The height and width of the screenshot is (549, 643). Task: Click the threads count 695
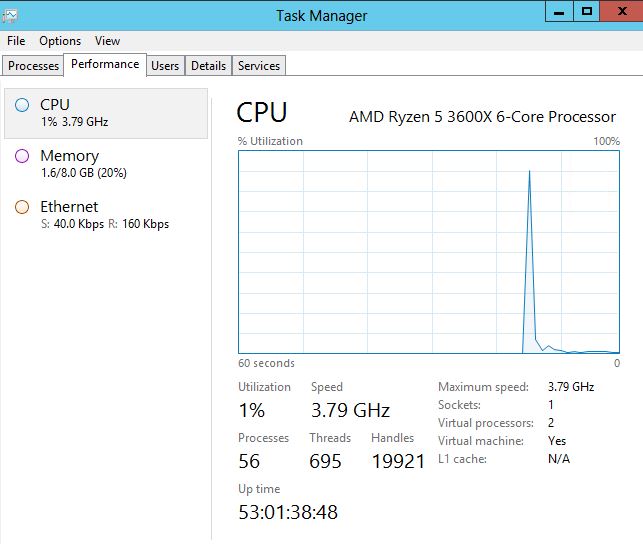pos(325,461)
